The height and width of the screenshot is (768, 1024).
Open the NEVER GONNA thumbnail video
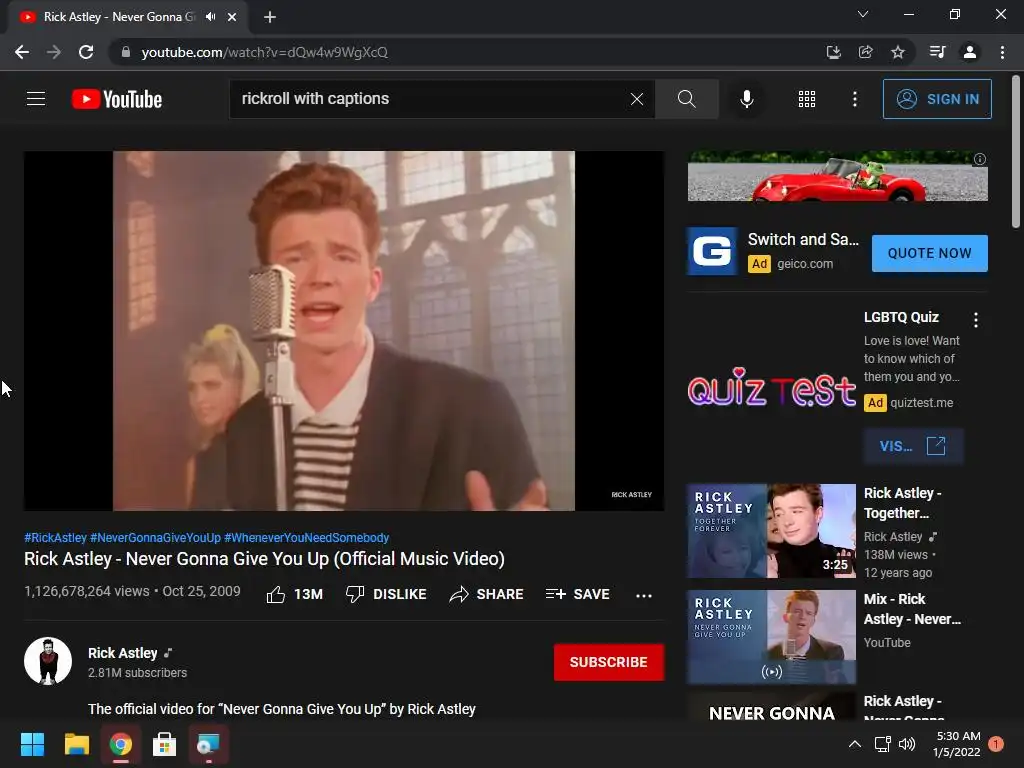coord(771,707)
